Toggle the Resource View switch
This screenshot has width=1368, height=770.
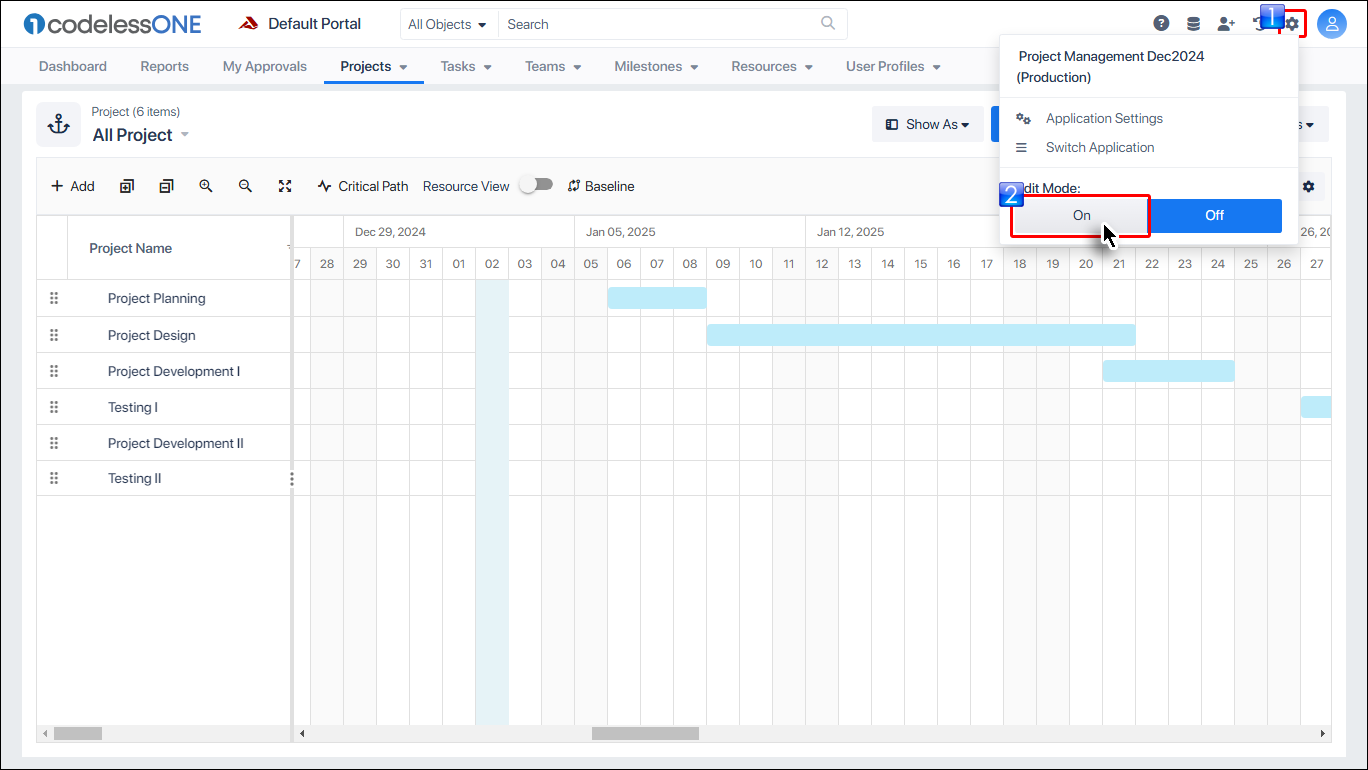[x=536, y=184]
